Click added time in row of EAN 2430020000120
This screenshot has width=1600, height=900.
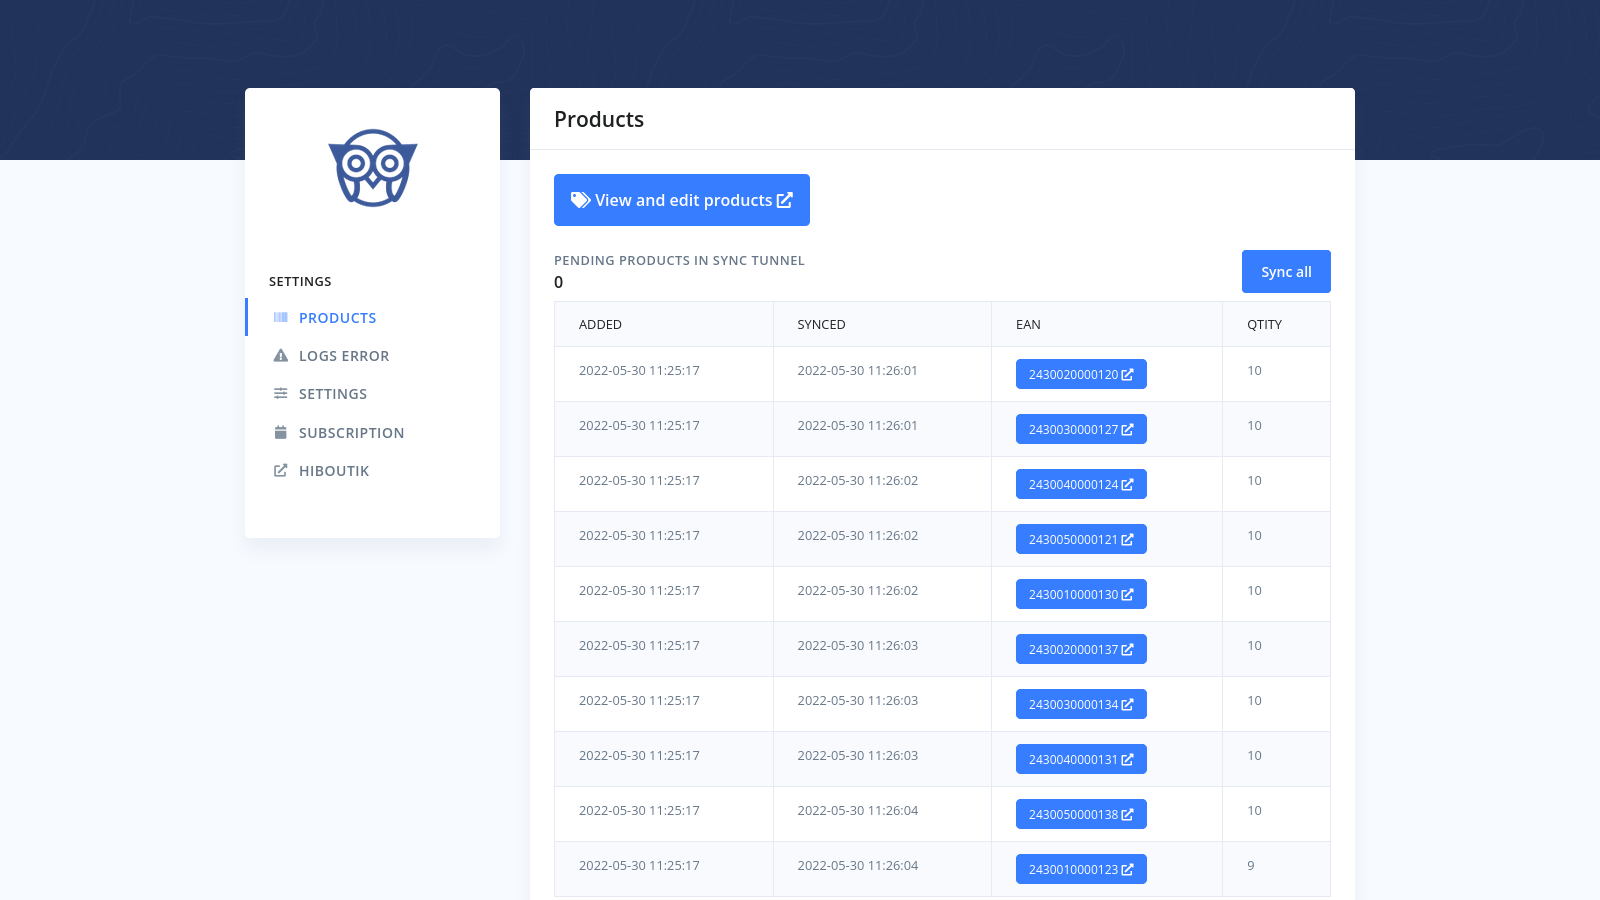coord(639,370)
